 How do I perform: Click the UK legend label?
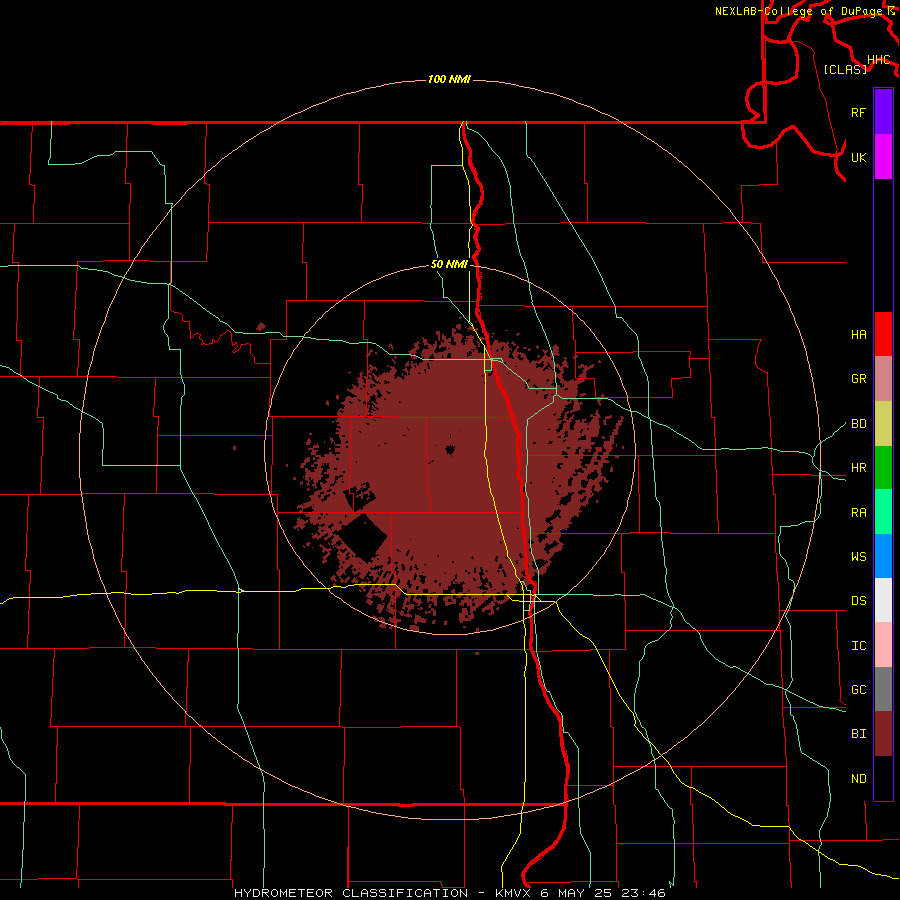point(858,157)
